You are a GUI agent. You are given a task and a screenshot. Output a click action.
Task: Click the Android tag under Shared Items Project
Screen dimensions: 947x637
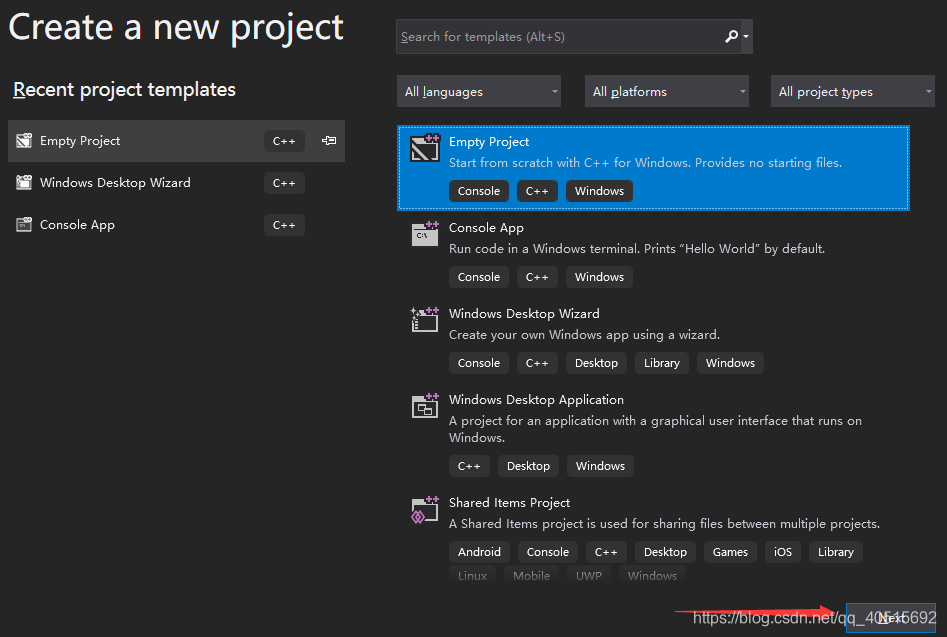(x=479, y=551)
